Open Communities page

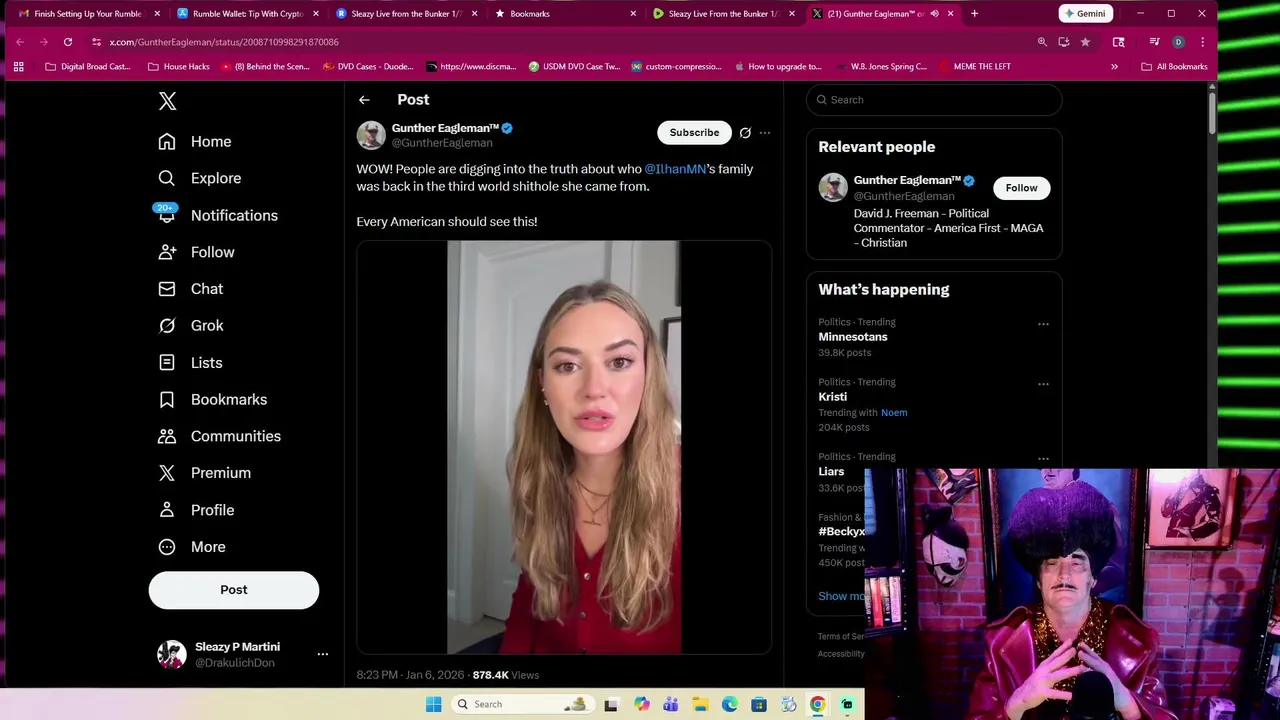(220, 436)
